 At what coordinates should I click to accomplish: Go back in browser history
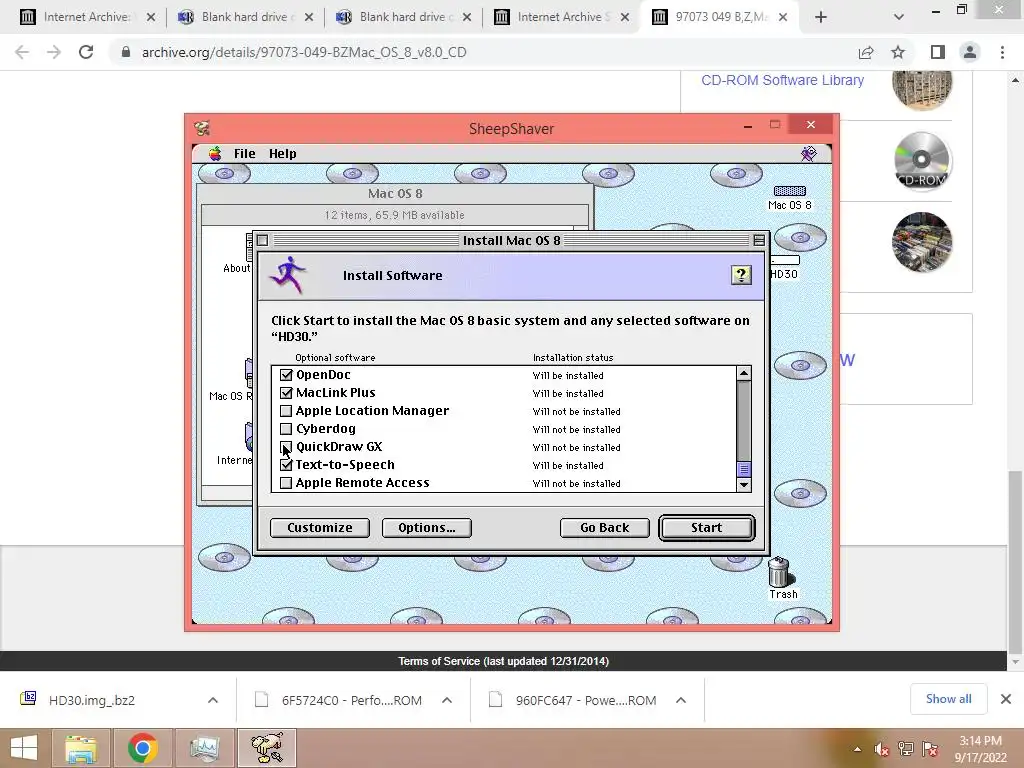[x=22, y=52]
